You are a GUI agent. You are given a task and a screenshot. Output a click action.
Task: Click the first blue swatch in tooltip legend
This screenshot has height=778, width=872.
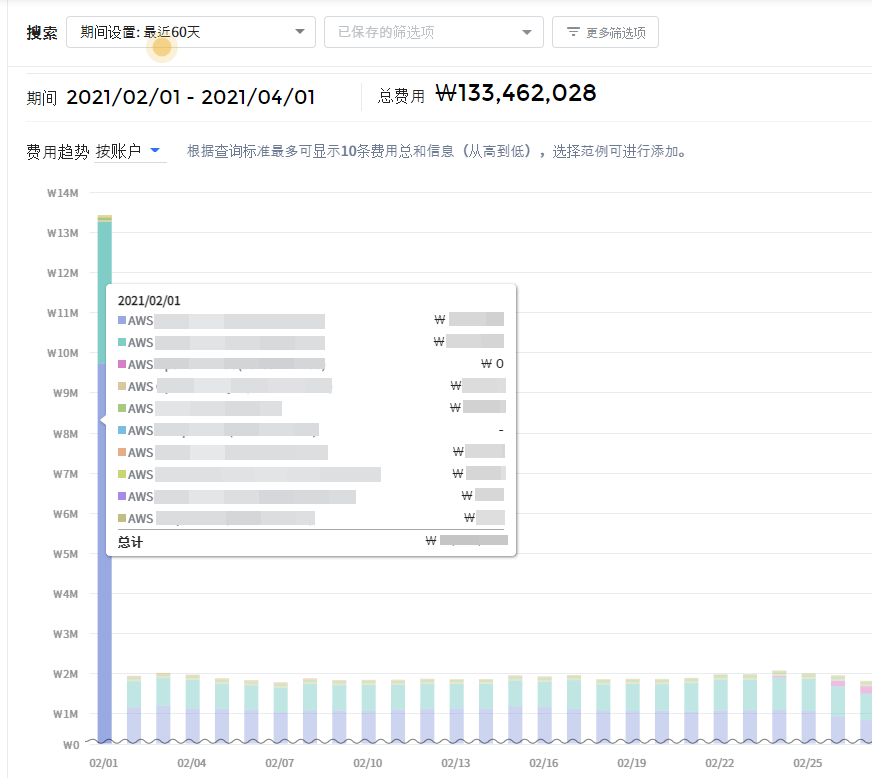[122, 321]
